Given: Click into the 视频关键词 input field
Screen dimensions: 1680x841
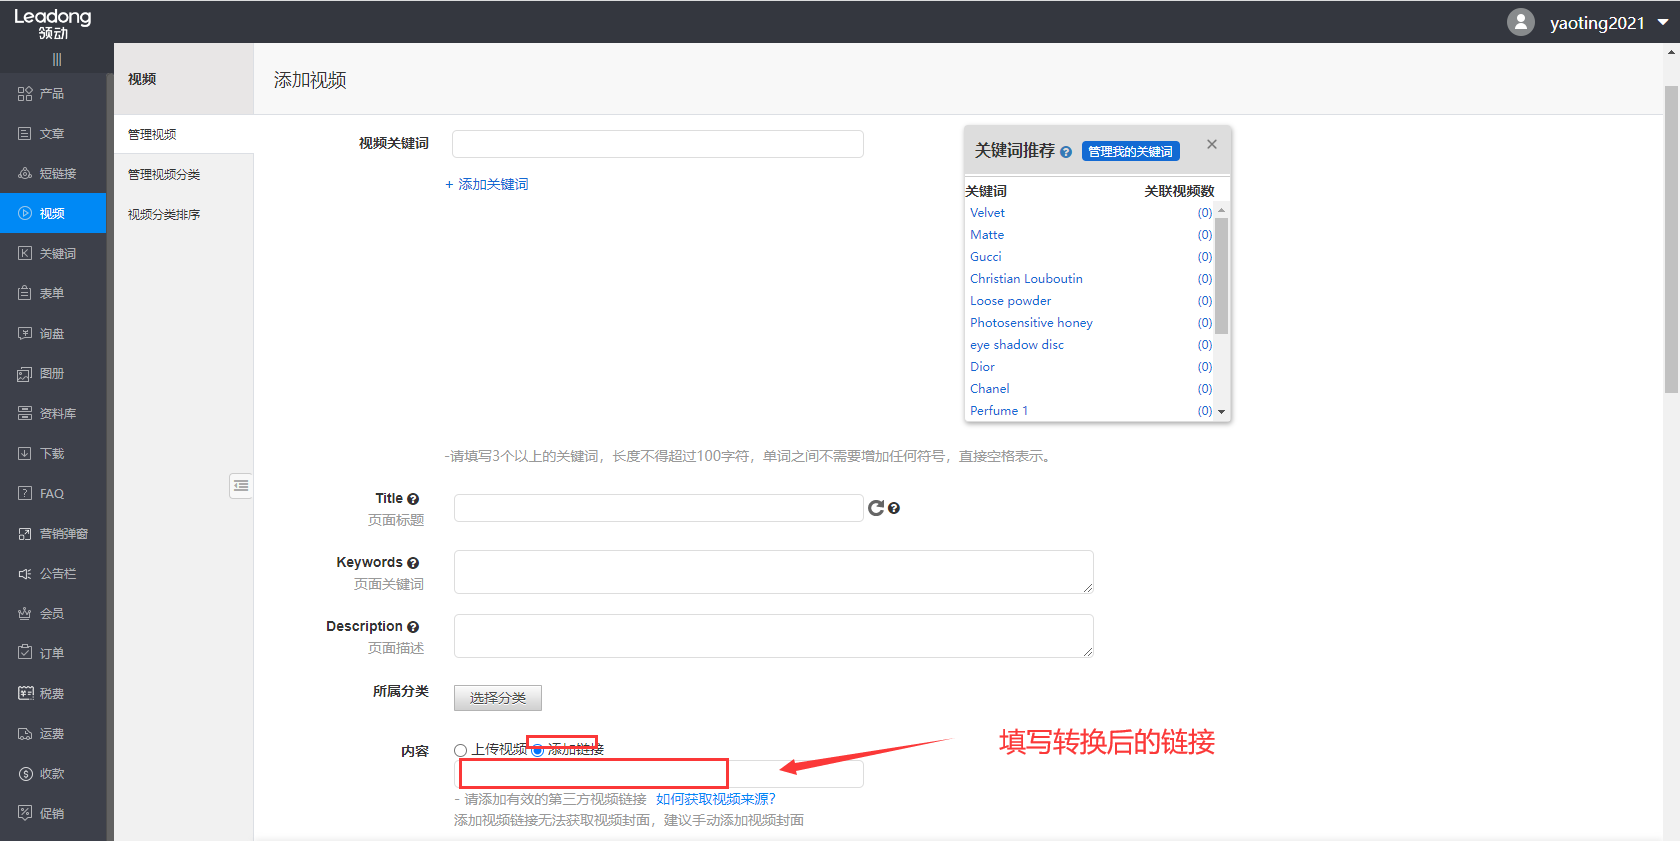Looking at the screenshot, I should [x=657, y=144].
